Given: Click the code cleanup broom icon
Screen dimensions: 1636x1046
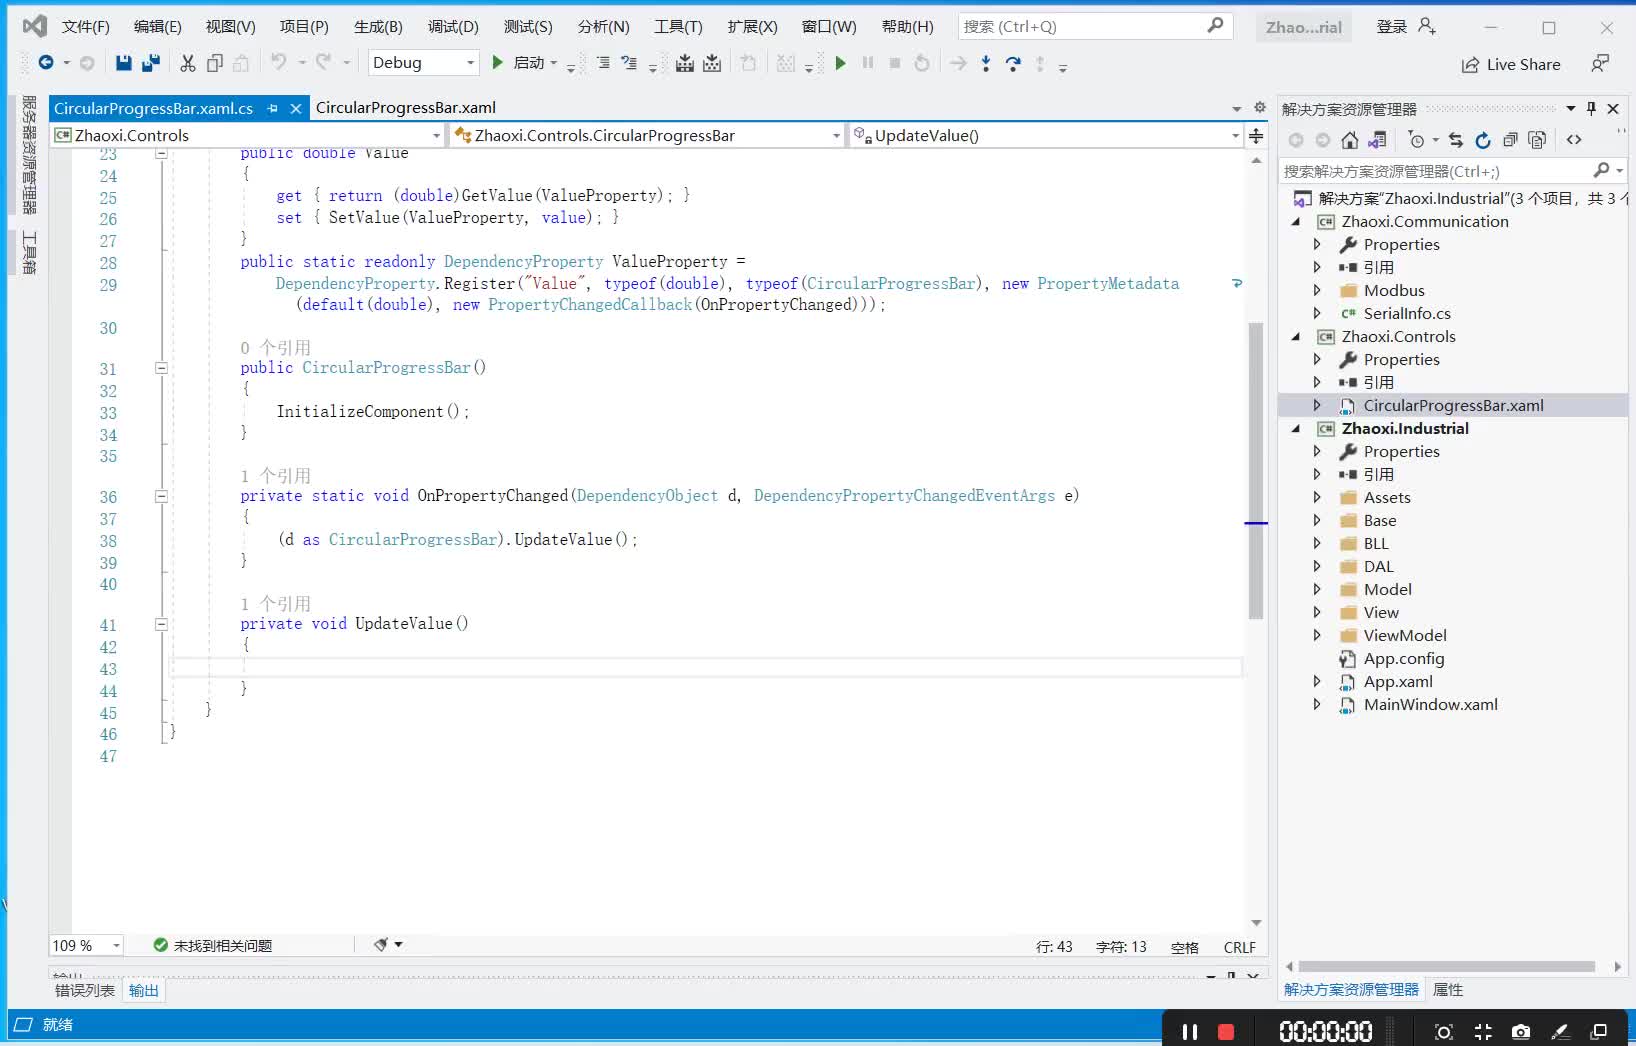Looking at the screenshot, I should (381, 944).
